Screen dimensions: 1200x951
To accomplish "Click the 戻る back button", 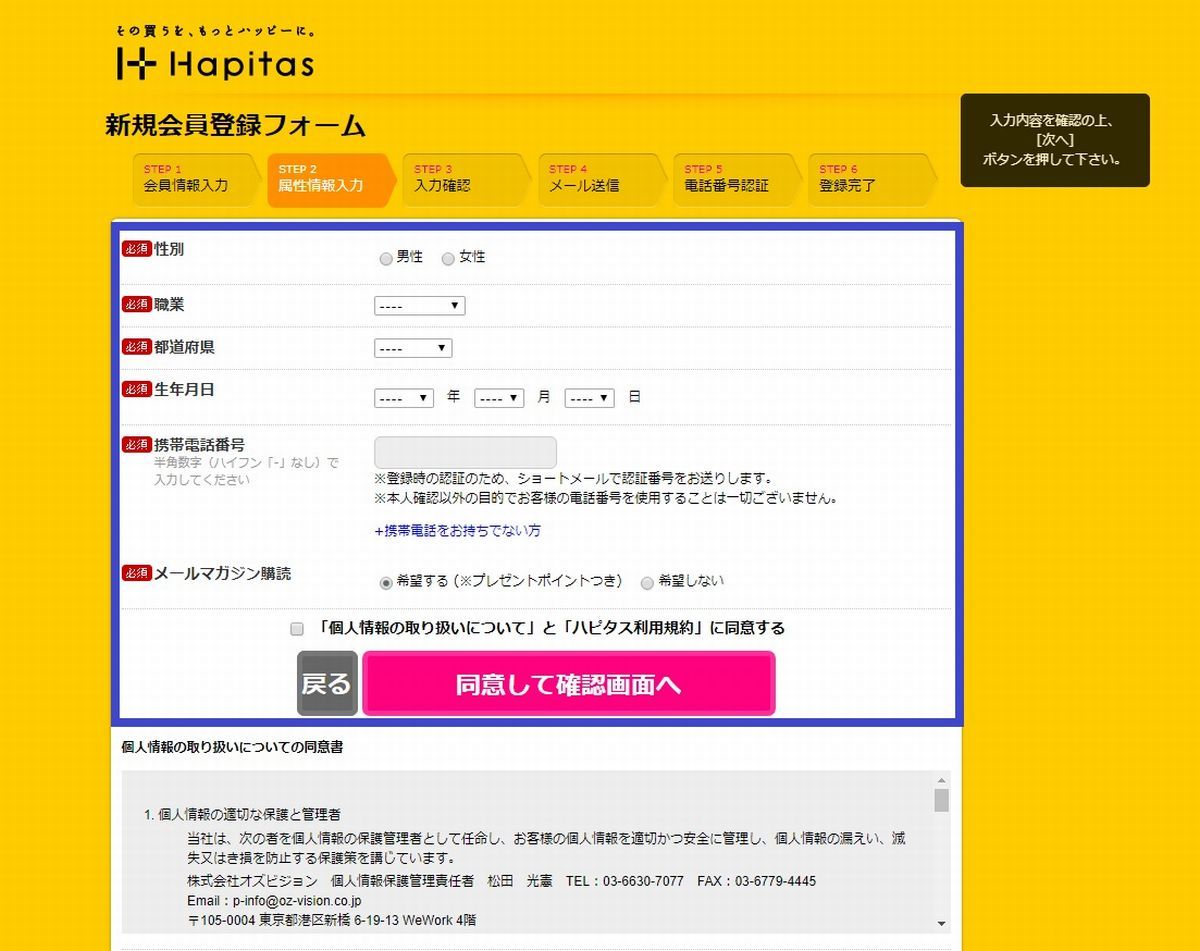I will [327, 684].
